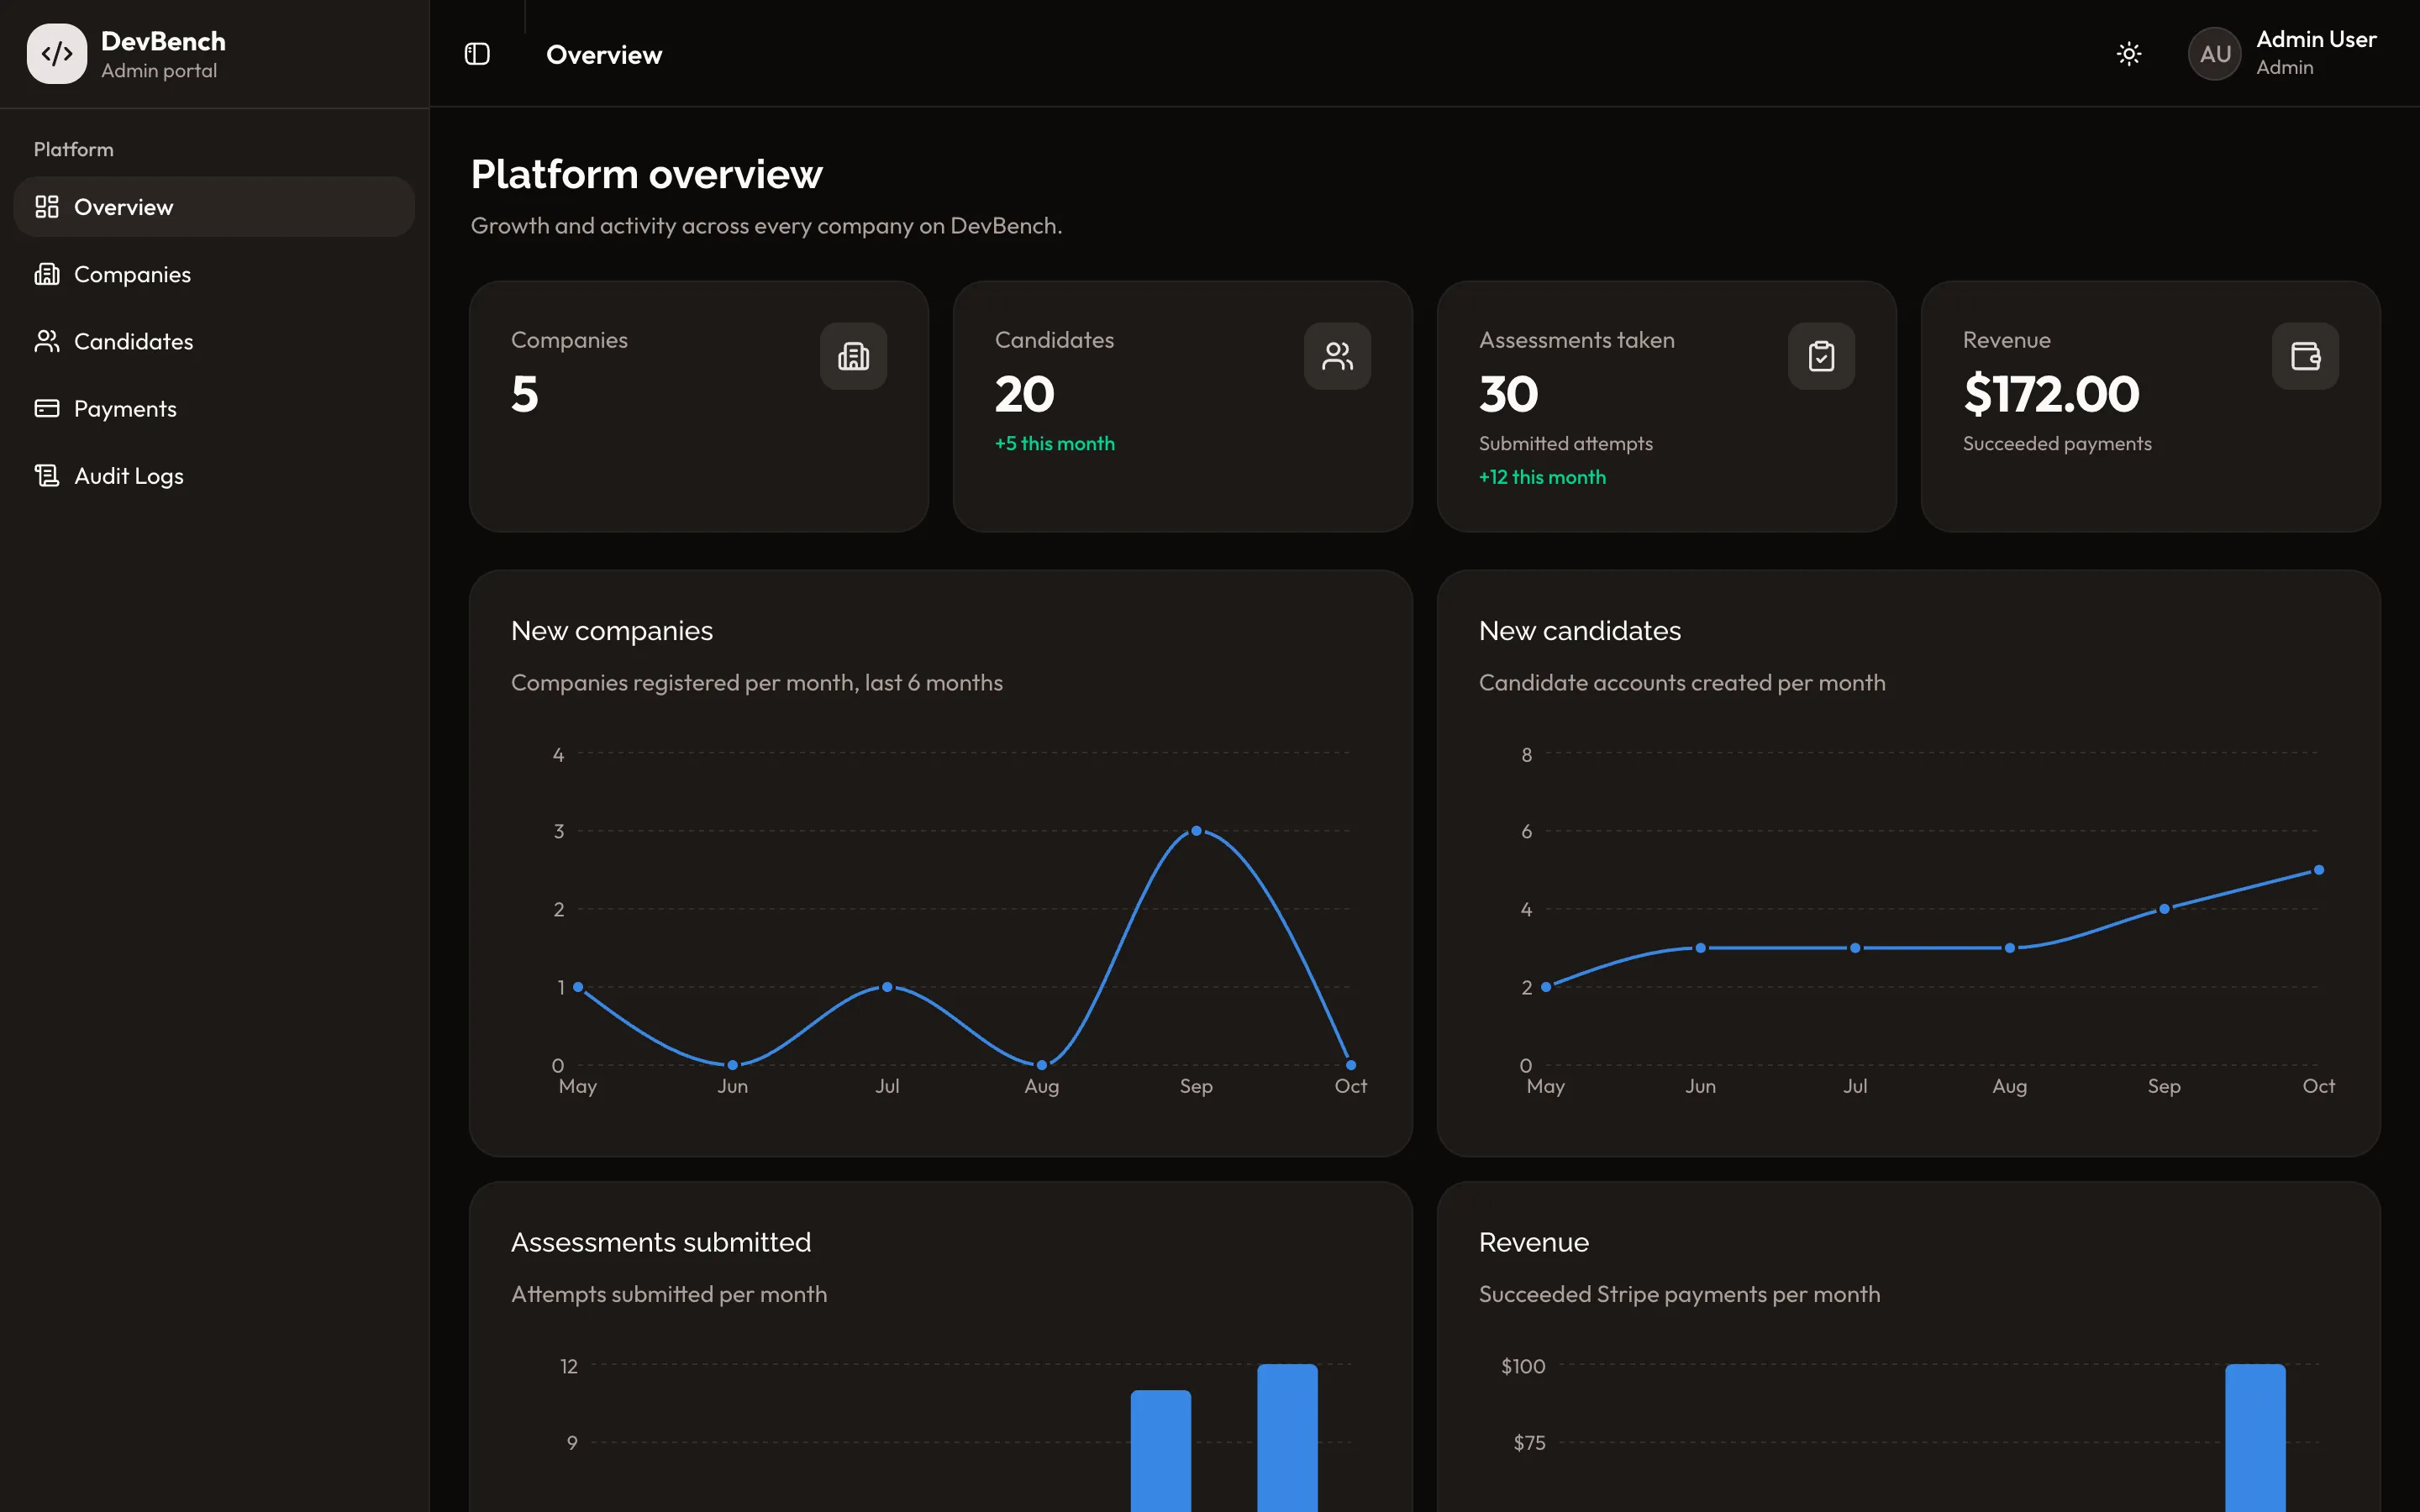
Task: Click the Jun data point in New companies chart
Action: click(x=733, y=1065)
